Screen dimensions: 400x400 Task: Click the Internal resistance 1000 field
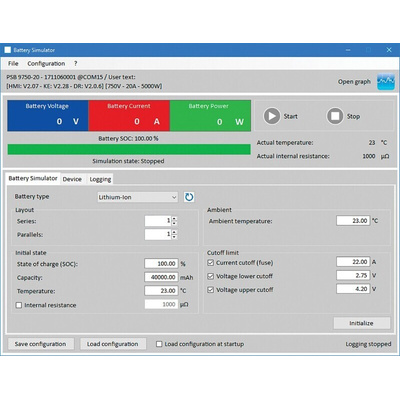click(x=161, y=304)
